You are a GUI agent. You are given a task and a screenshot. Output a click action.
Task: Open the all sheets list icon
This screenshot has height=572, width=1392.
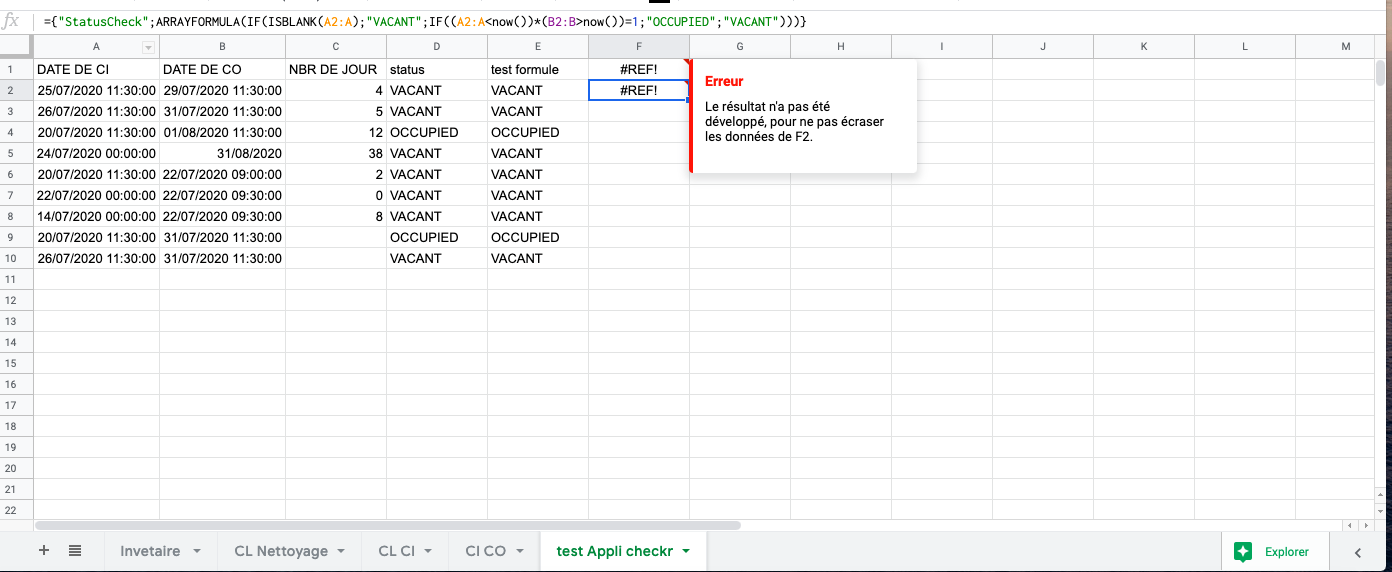click(75, 551)
